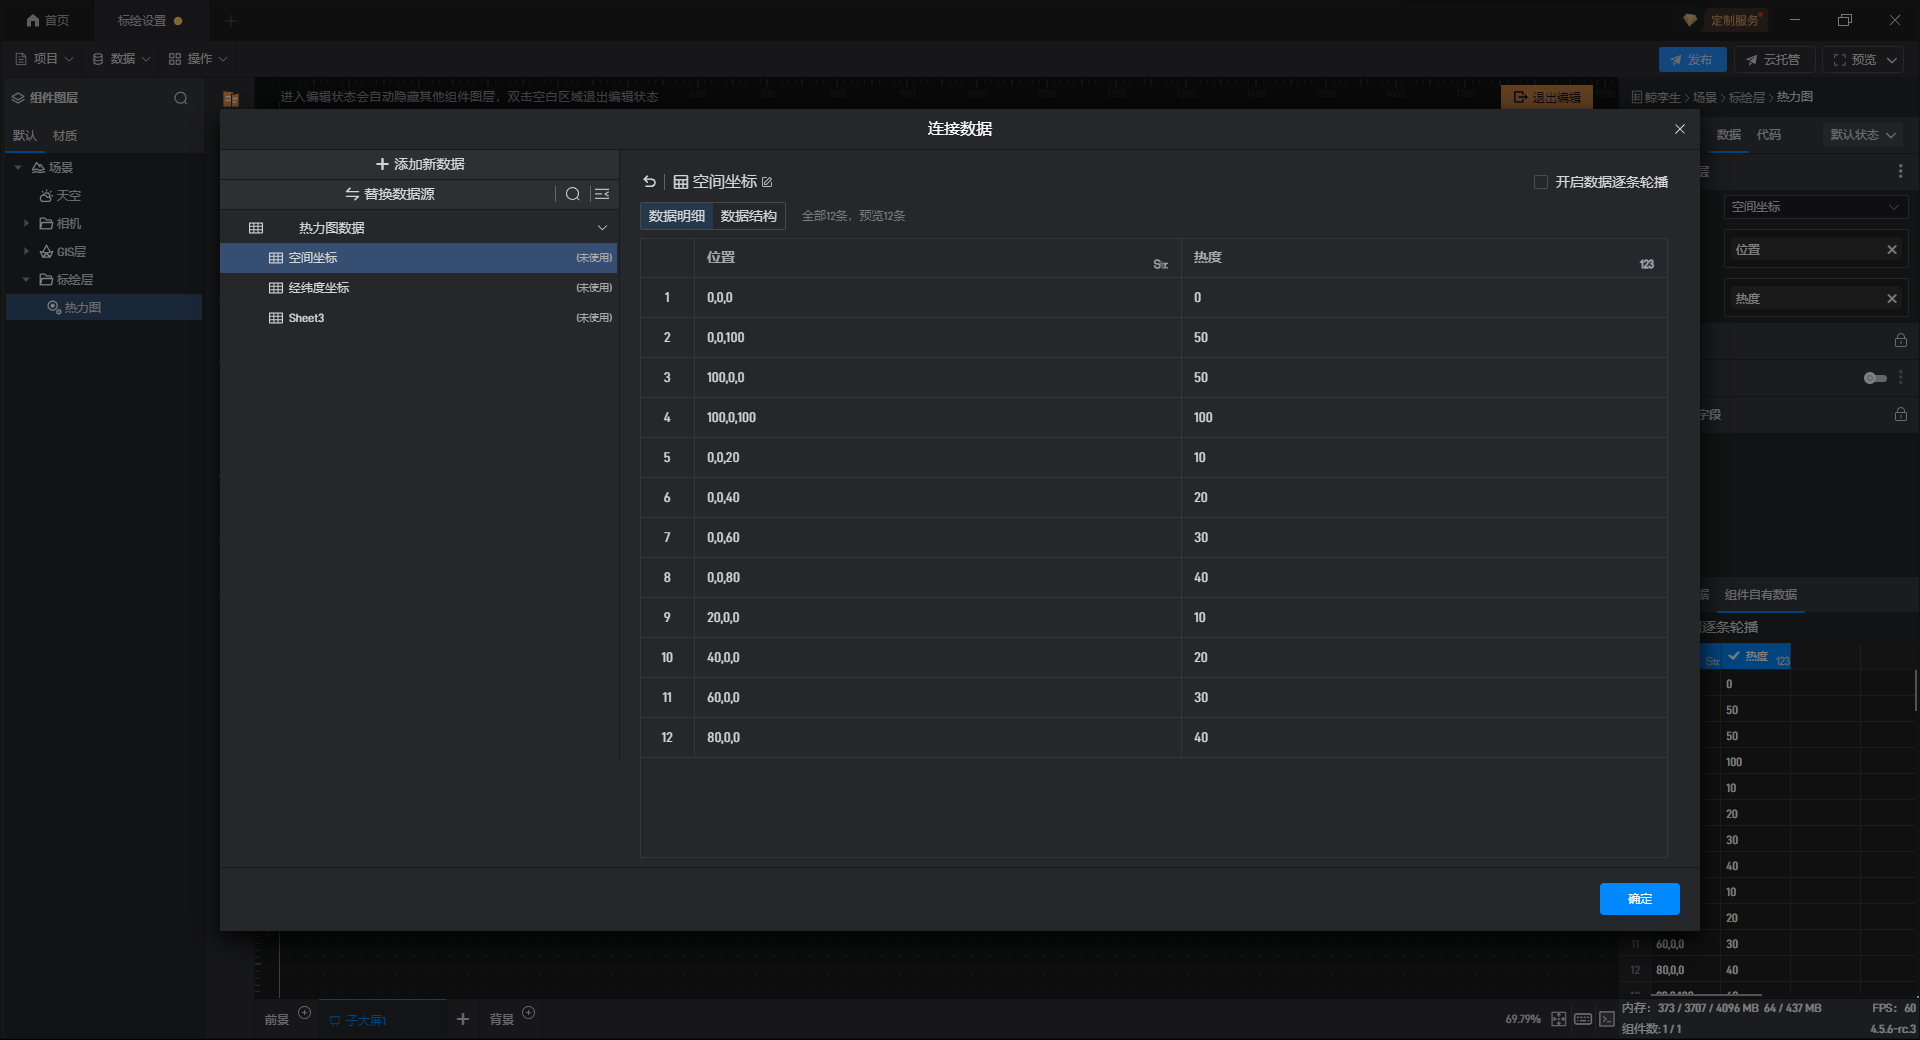Expand 相机 tree node
Image resolution: width=1920 pixels, height=1040 pixels.
coord(26,223)
